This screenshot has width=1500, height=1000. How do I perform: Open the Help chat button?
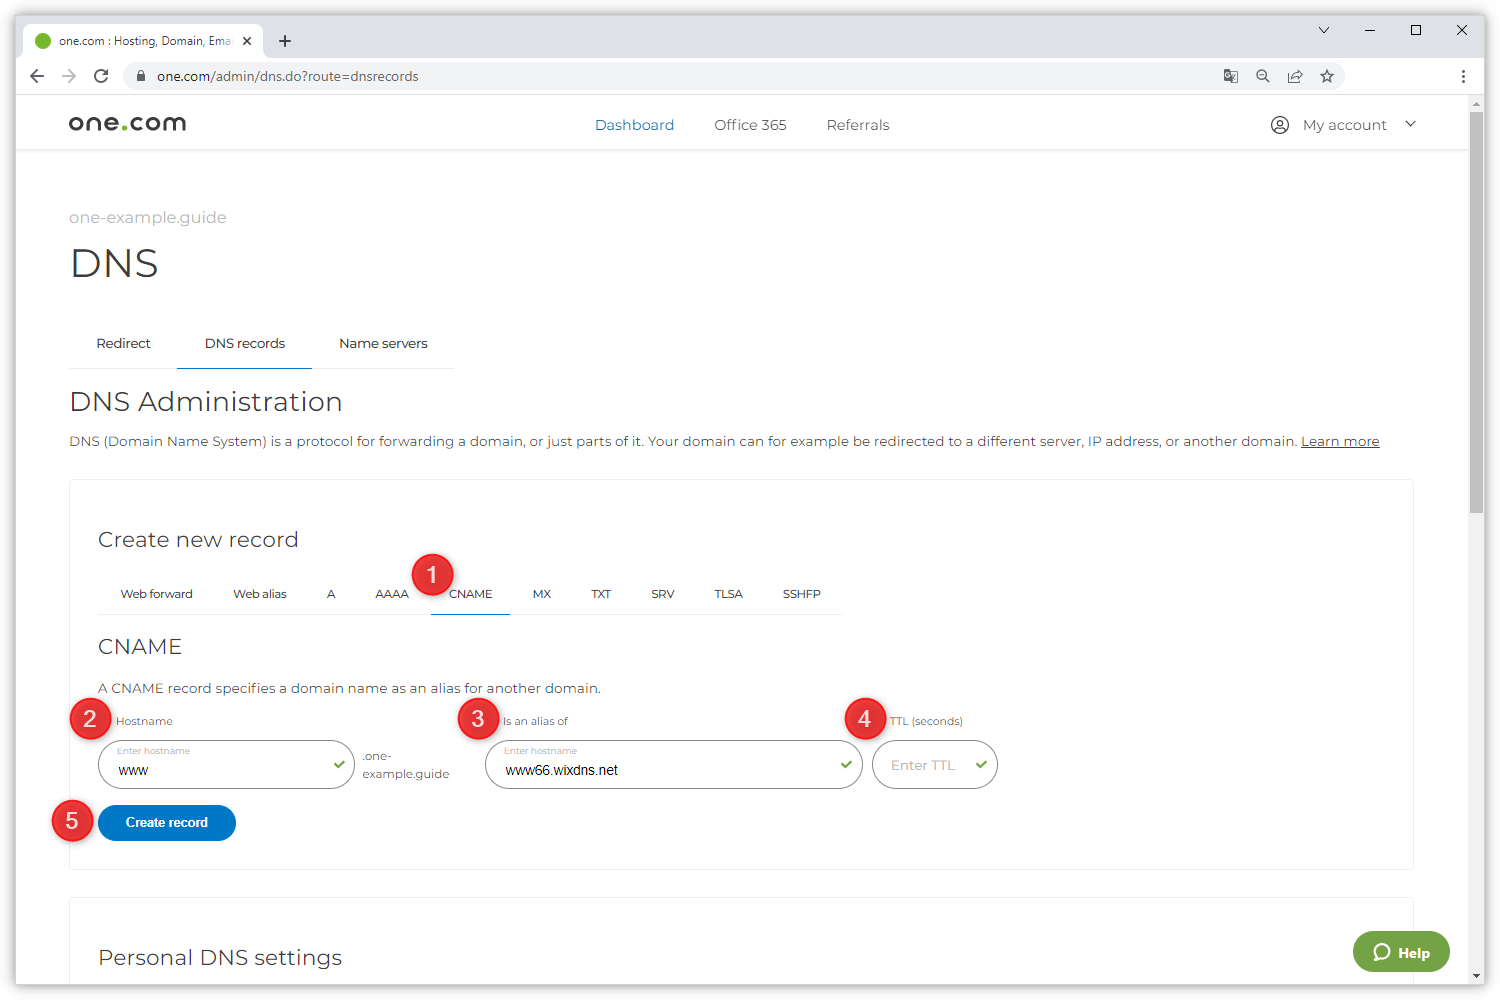(1400, 952)
